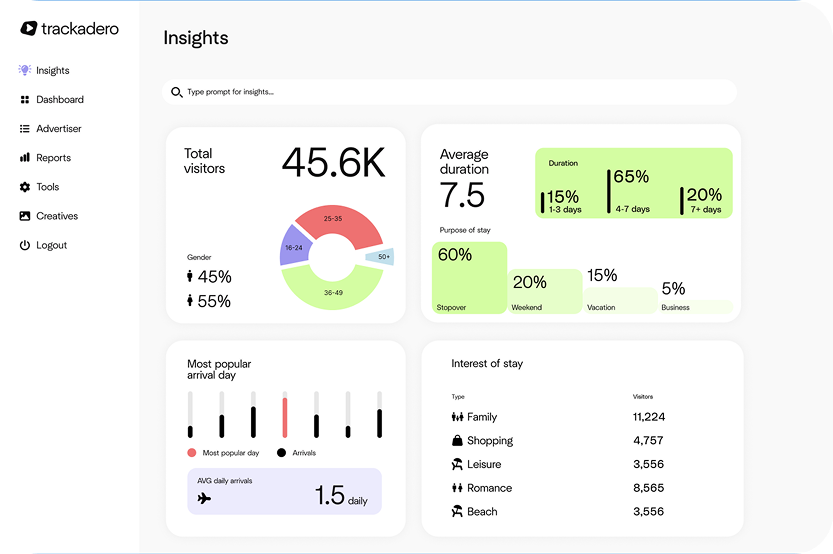Click the search magnifier icon
This screenshot has width=833, height=554.
[x=177, y=92]
